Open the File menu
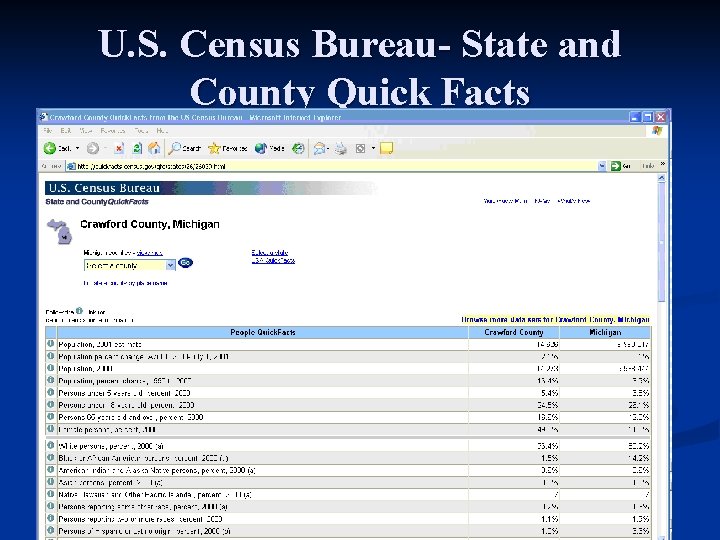The image size is (720, 540). pos(47,131)
